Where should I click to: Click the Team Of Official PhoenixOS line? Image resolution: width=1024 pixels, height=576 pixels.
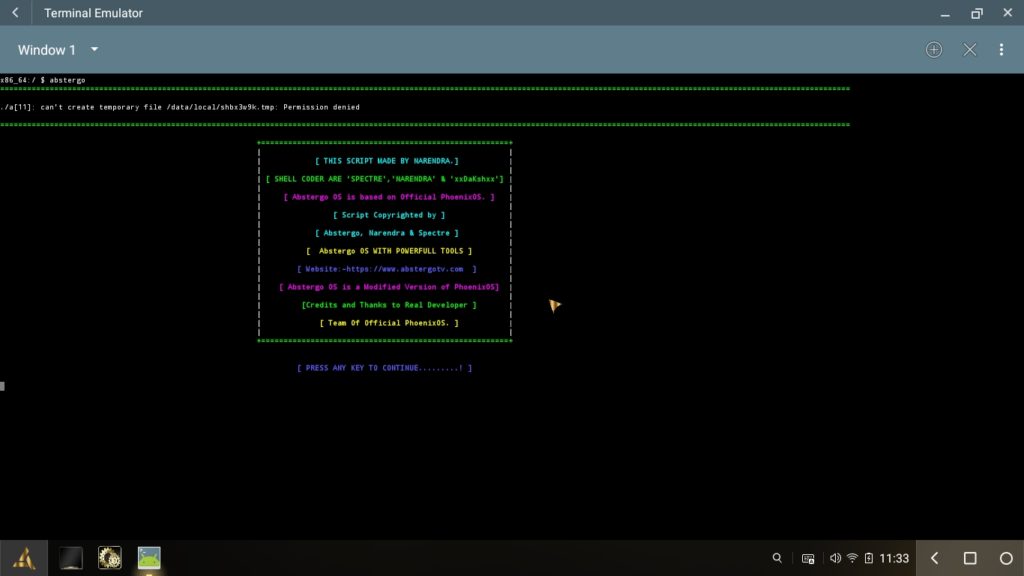pyautogui.click(x=389, y=323)
